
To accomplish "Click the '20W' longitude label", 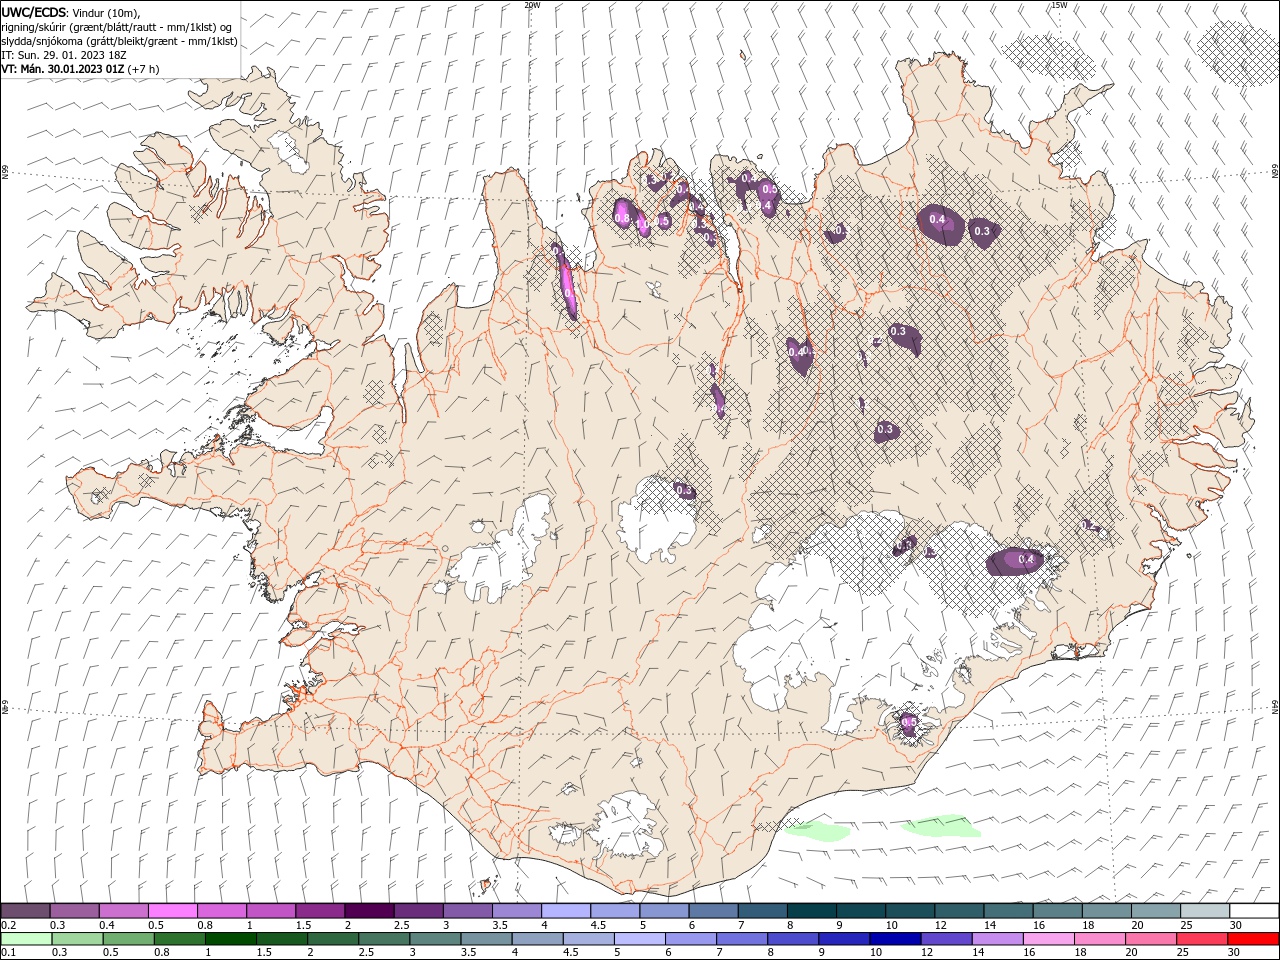I will point(532,5).
